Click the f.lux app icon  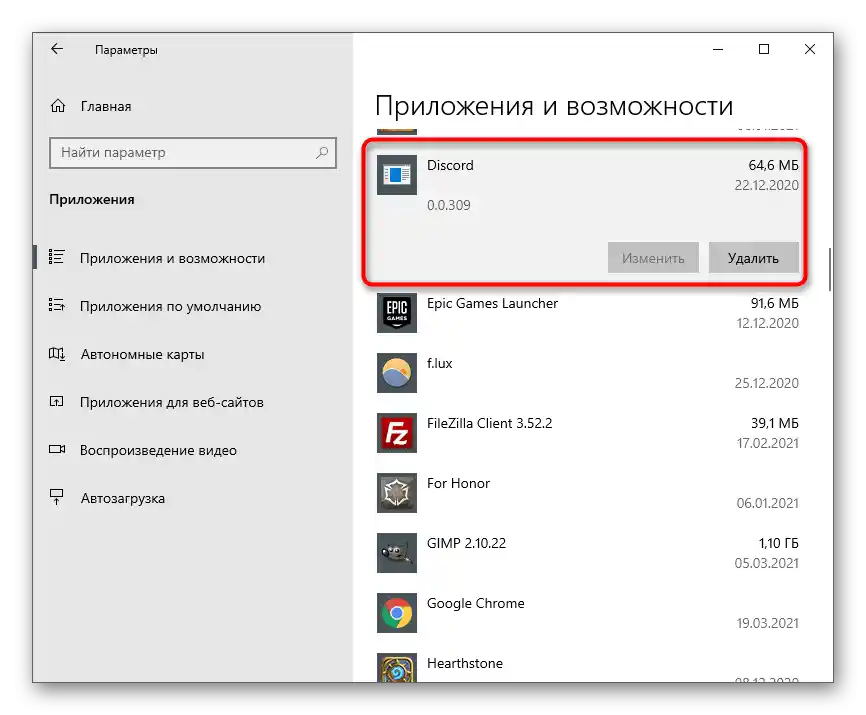tap(397, 373)
